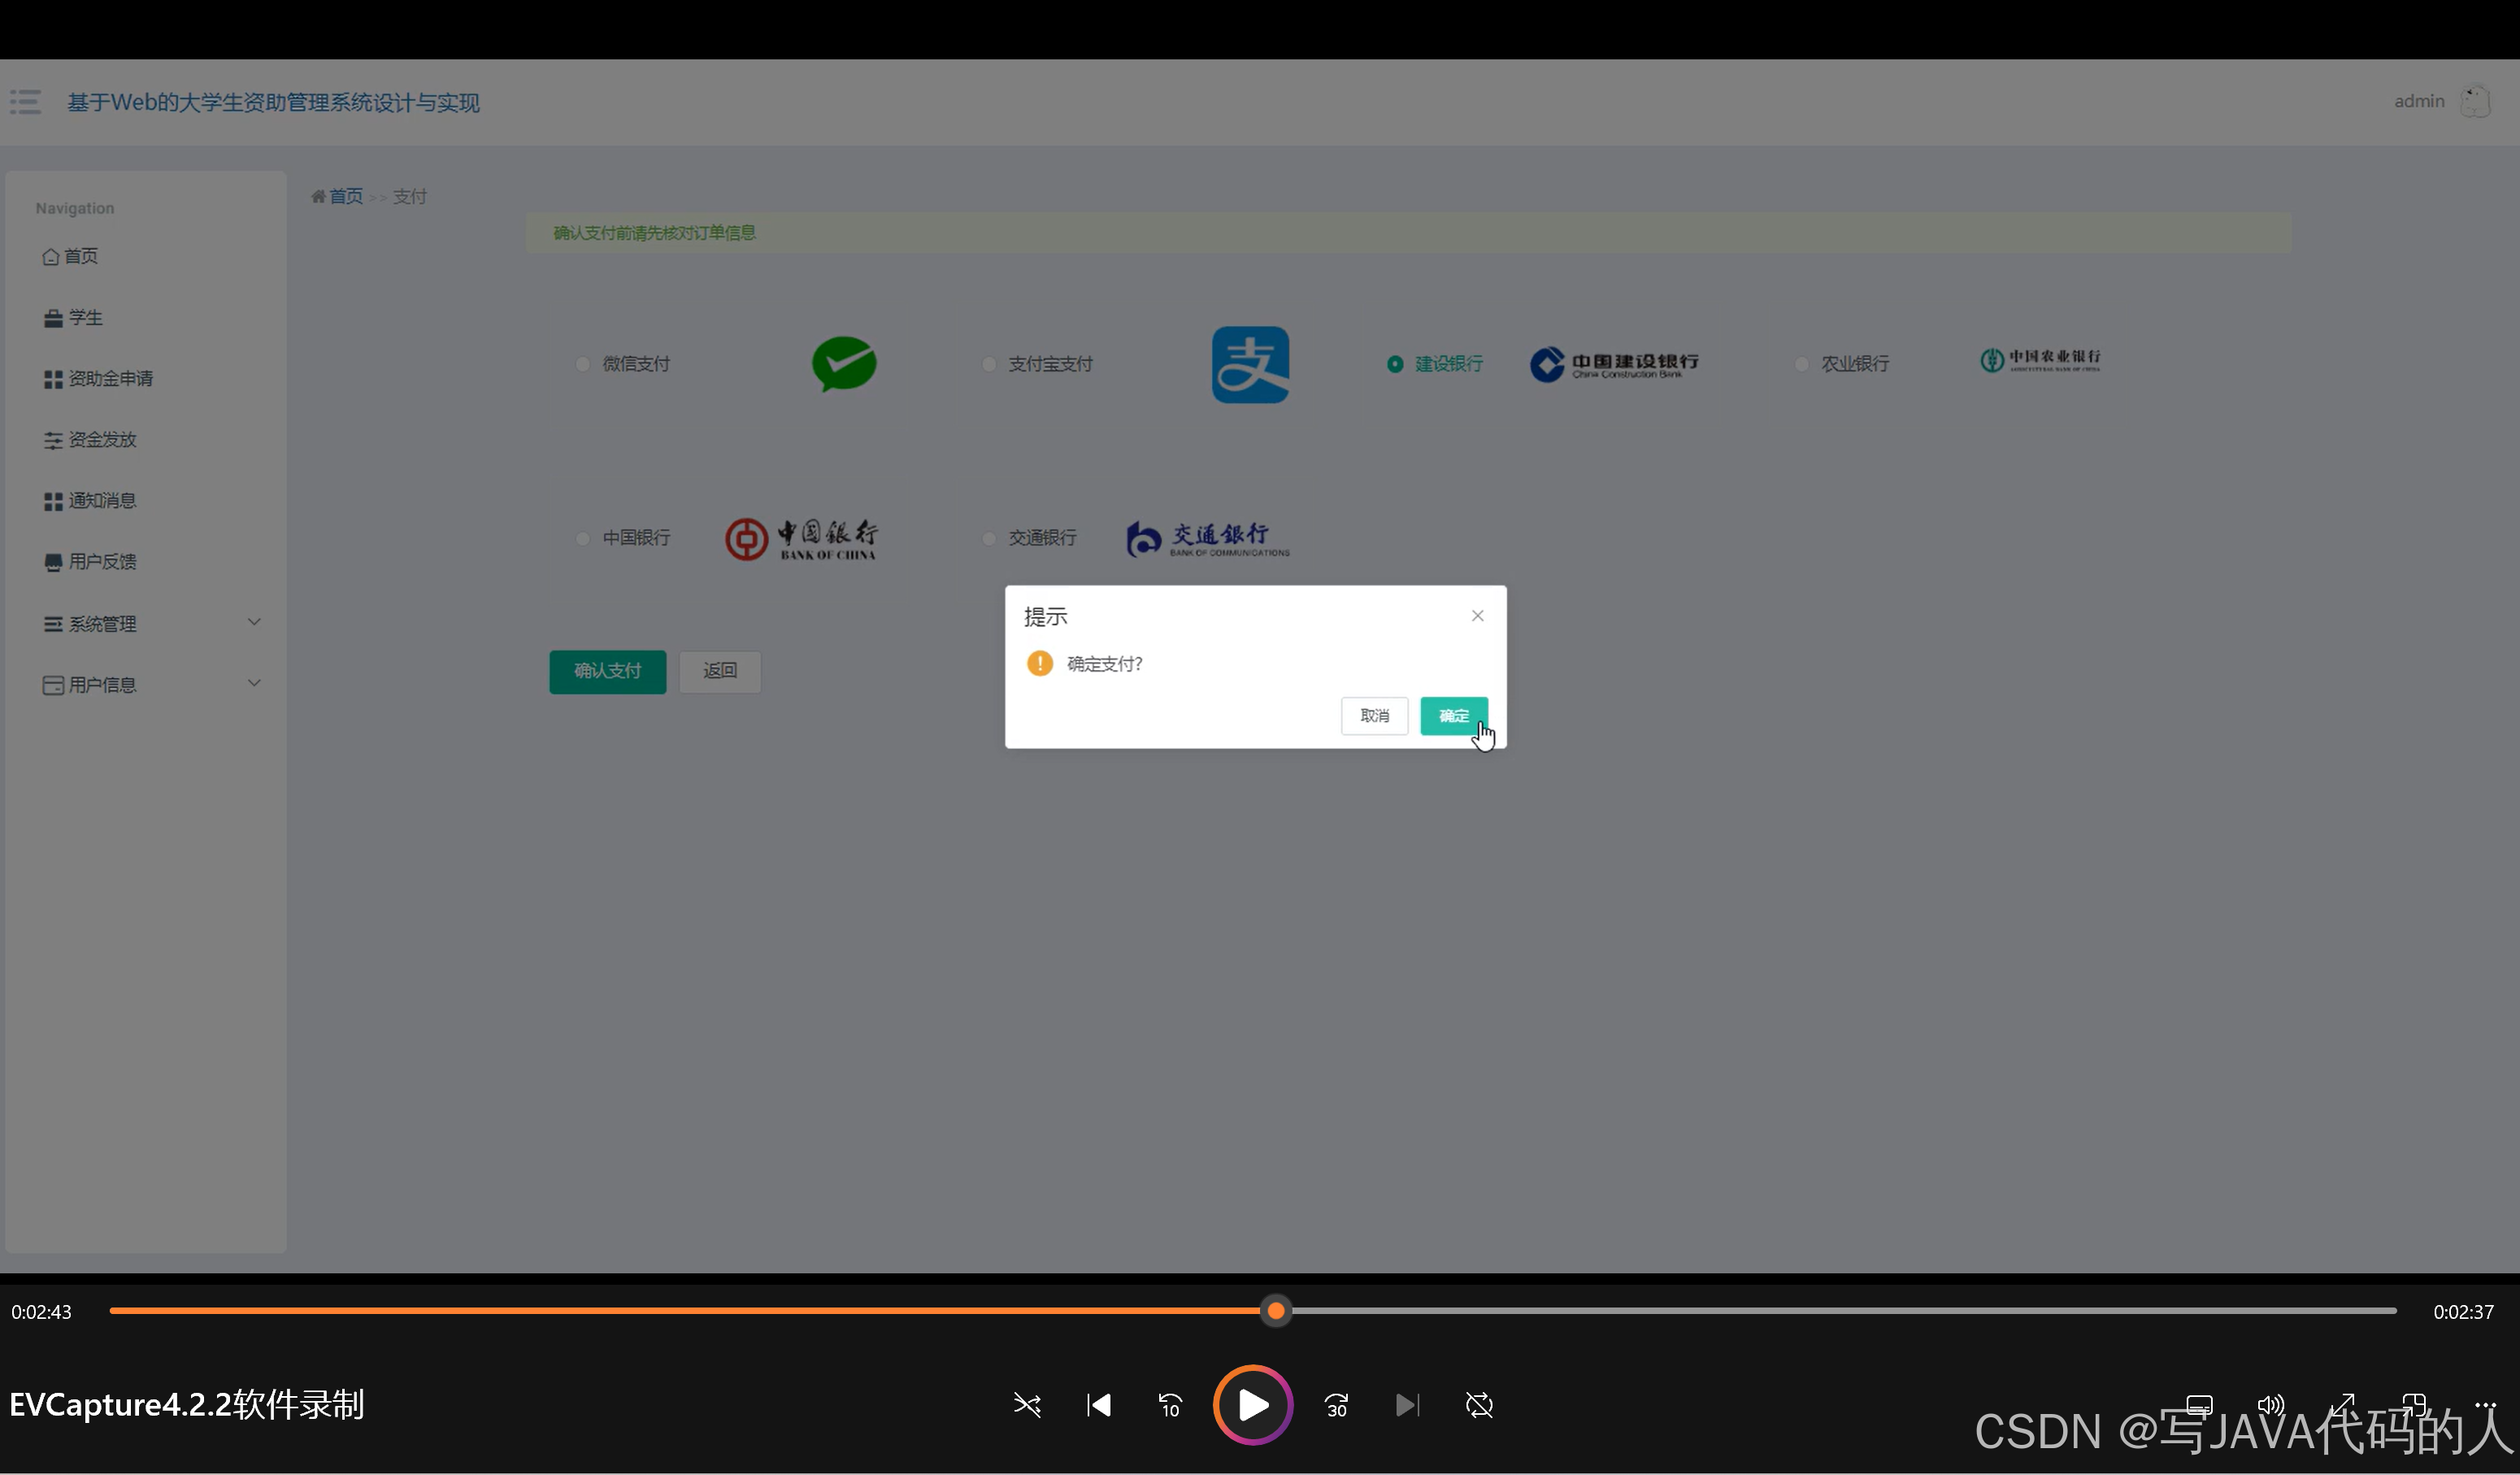This screenshot has height=1475, width=2520.
Task: Click the orange warning icon in the dialog
Action: point(1040,664)
